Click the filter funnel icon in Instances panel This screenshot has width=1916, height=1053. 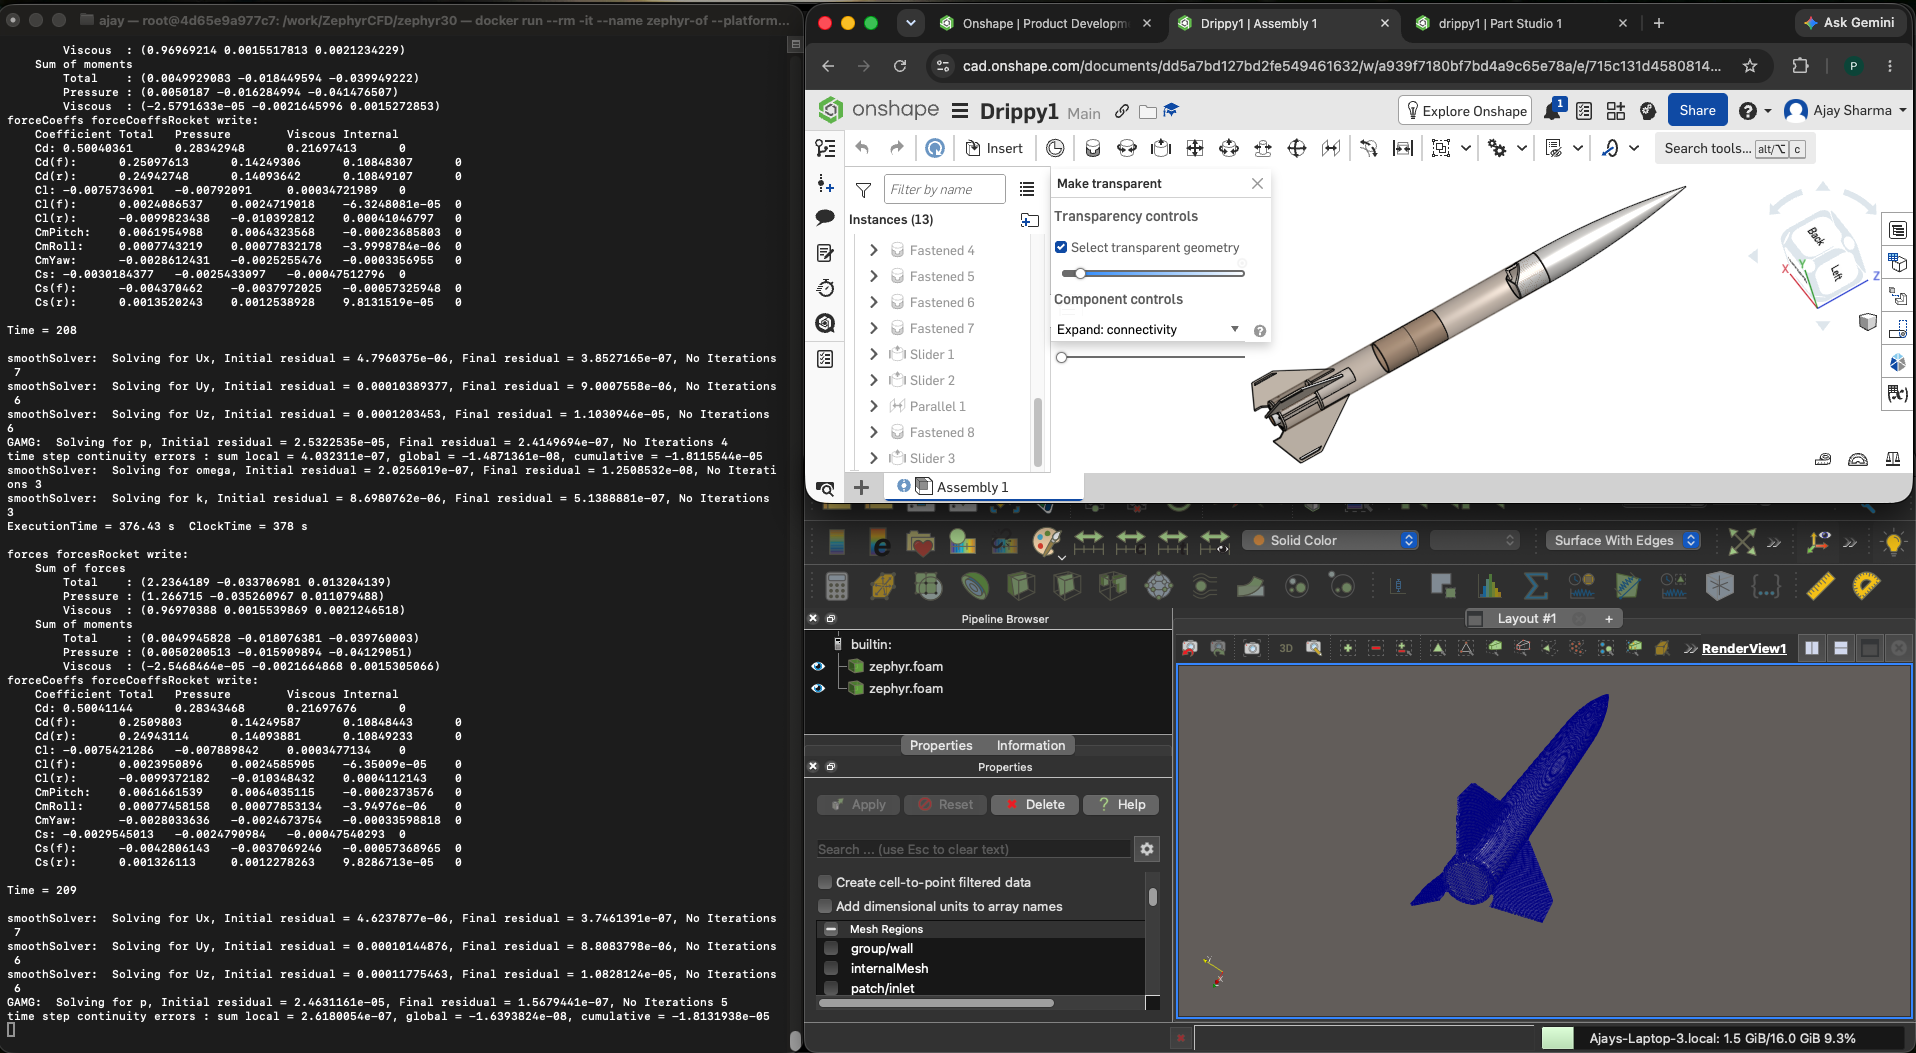coord(864,190)
